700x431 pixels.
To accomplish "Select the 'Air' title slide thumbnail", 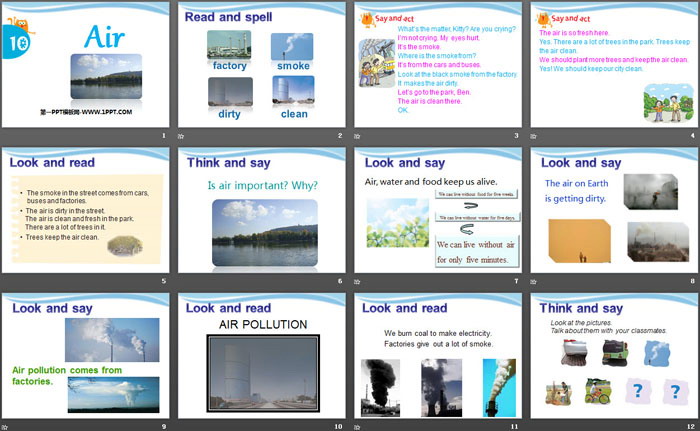I will (x=85, y=65).
